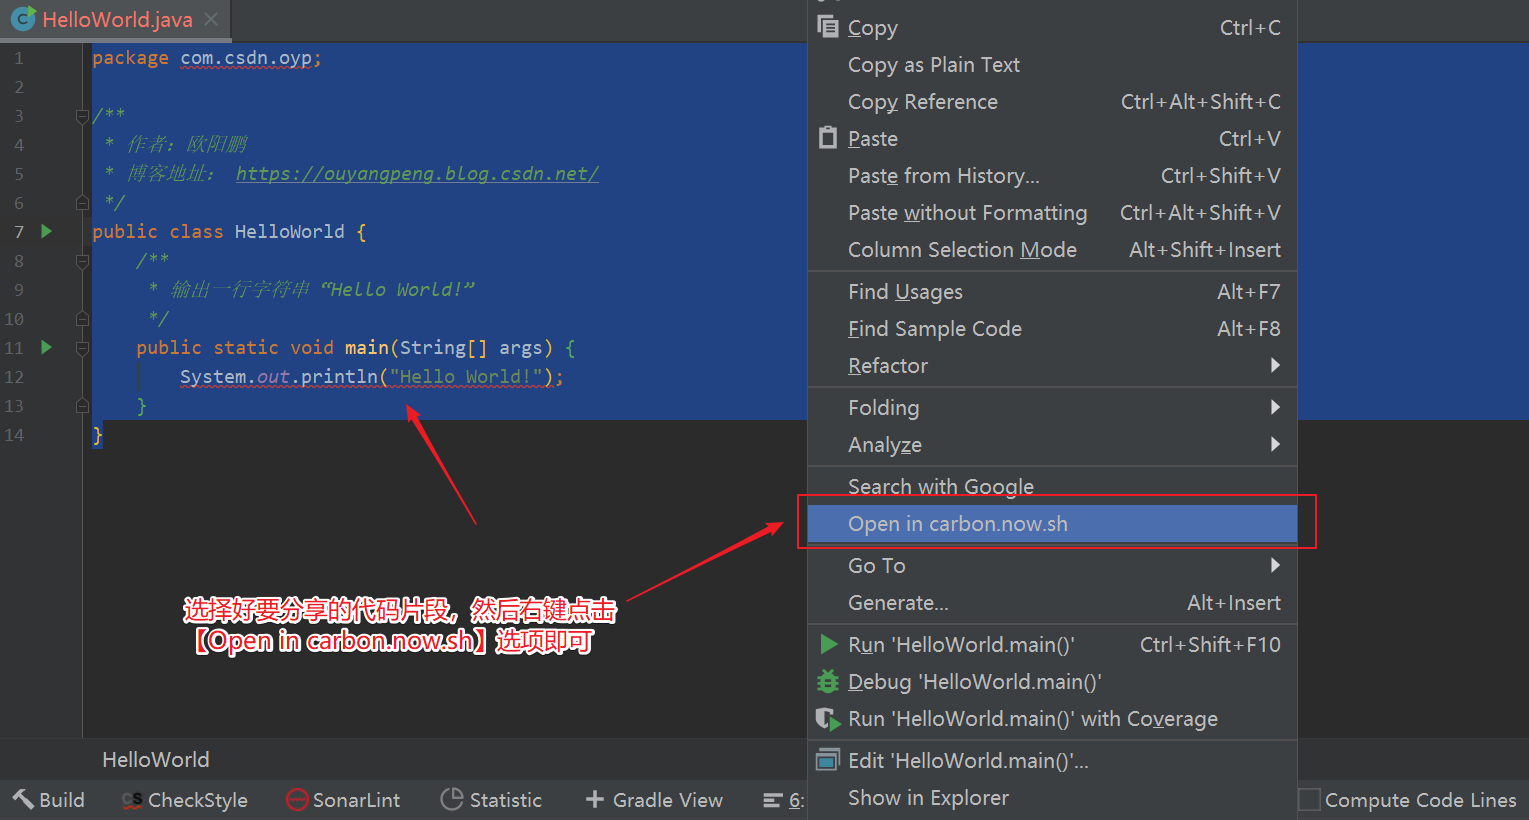Open the Gradle View tool window
Screen dimensions: 1529x820
coord(654,800)
